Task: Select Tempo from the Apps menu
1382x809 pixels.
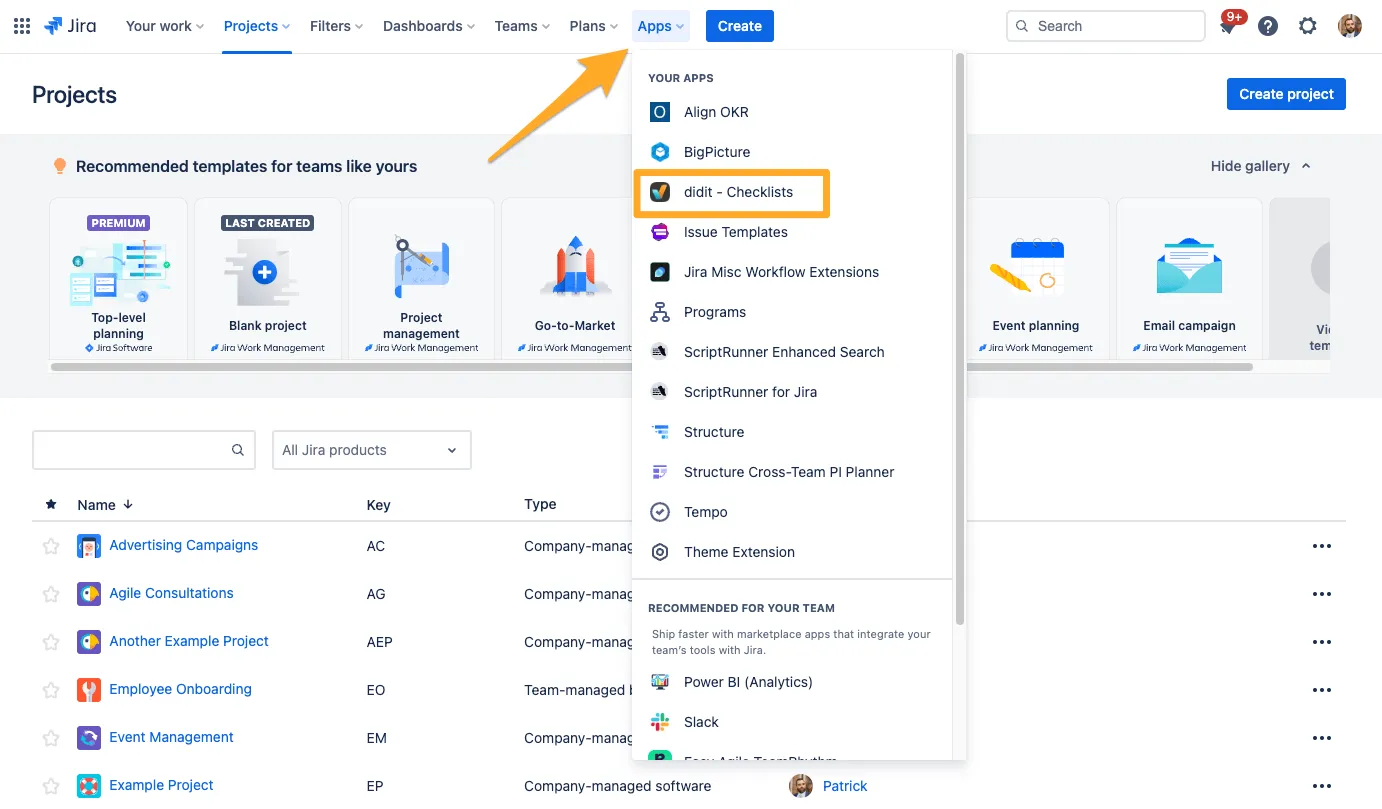Action: click(792, 512)
